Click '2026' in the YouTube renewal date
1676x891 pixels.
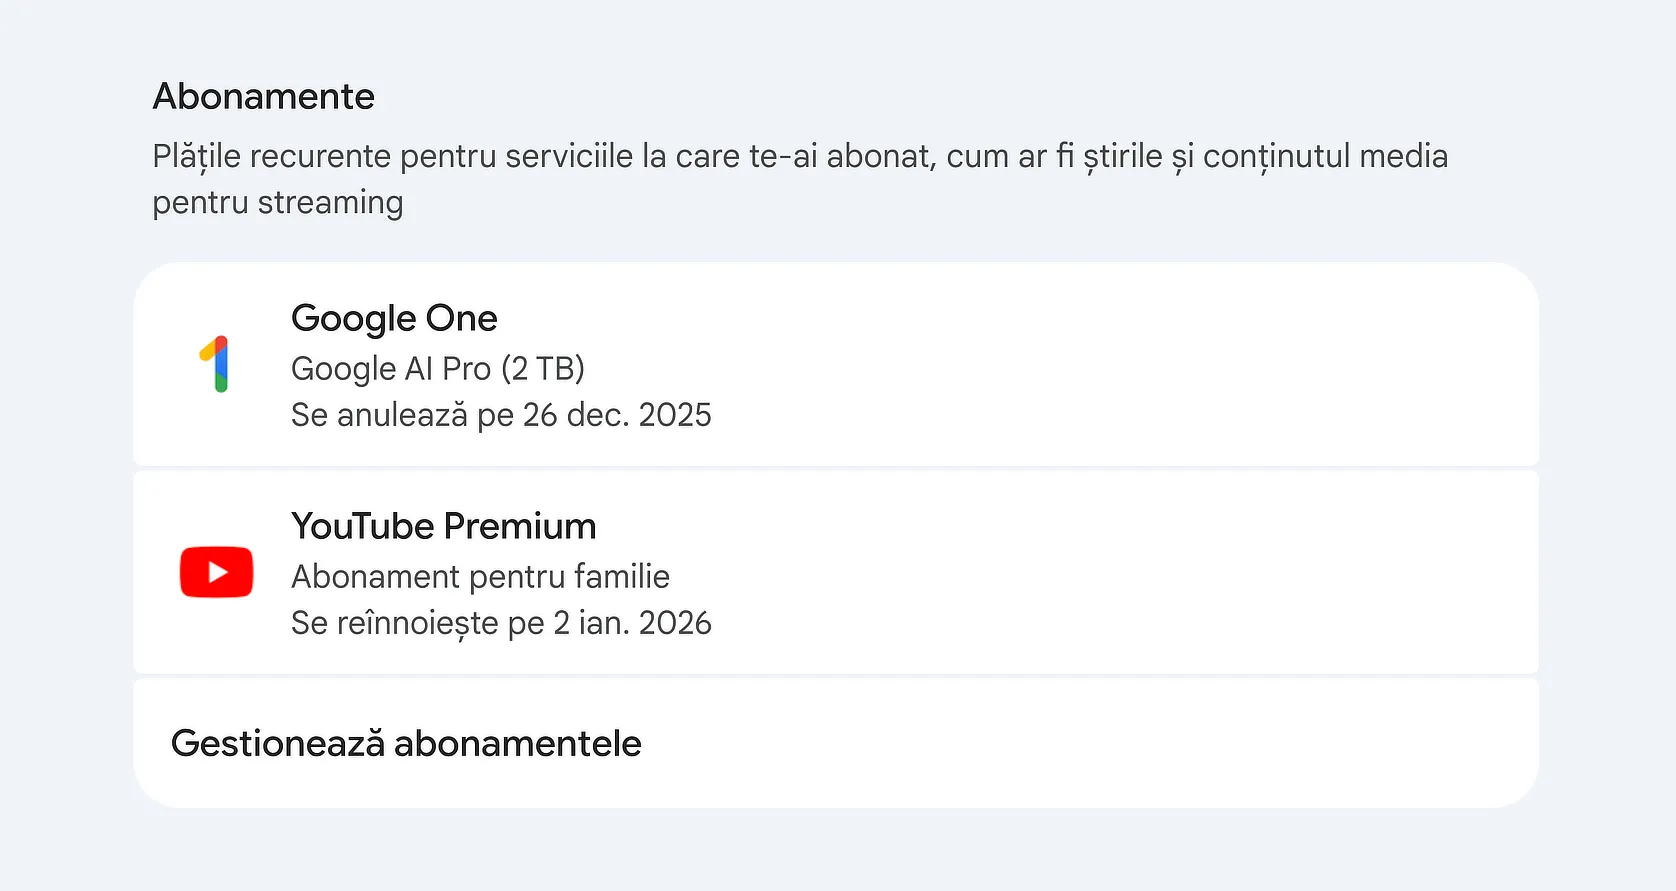(x=675, y=623)
